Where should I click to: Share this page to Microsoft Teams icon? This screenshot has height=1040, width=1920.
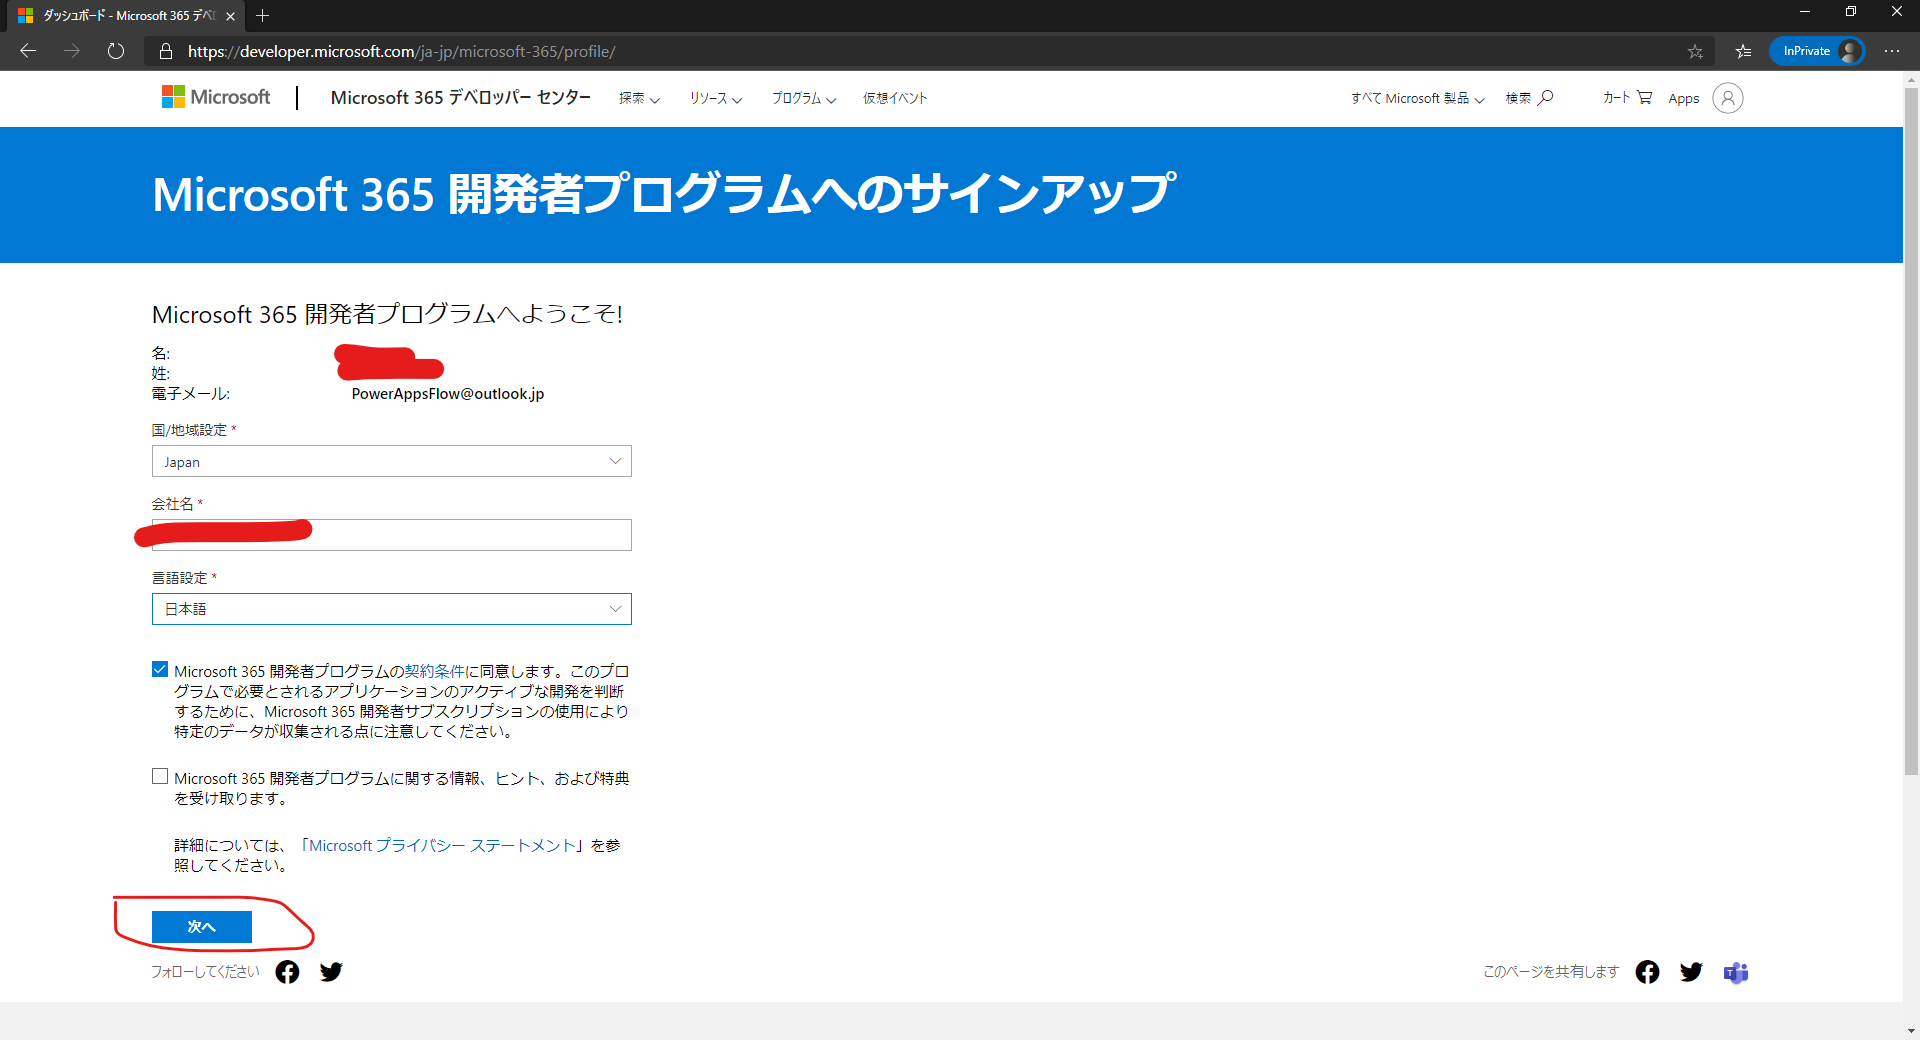click(1736, 972)
